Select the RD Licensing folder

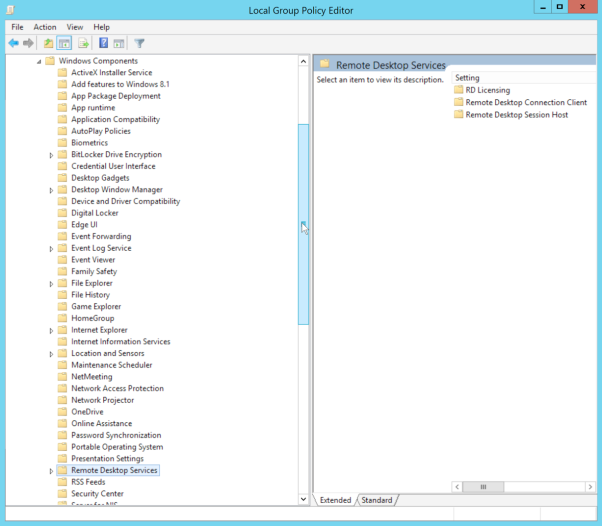(x=487, y=90)
